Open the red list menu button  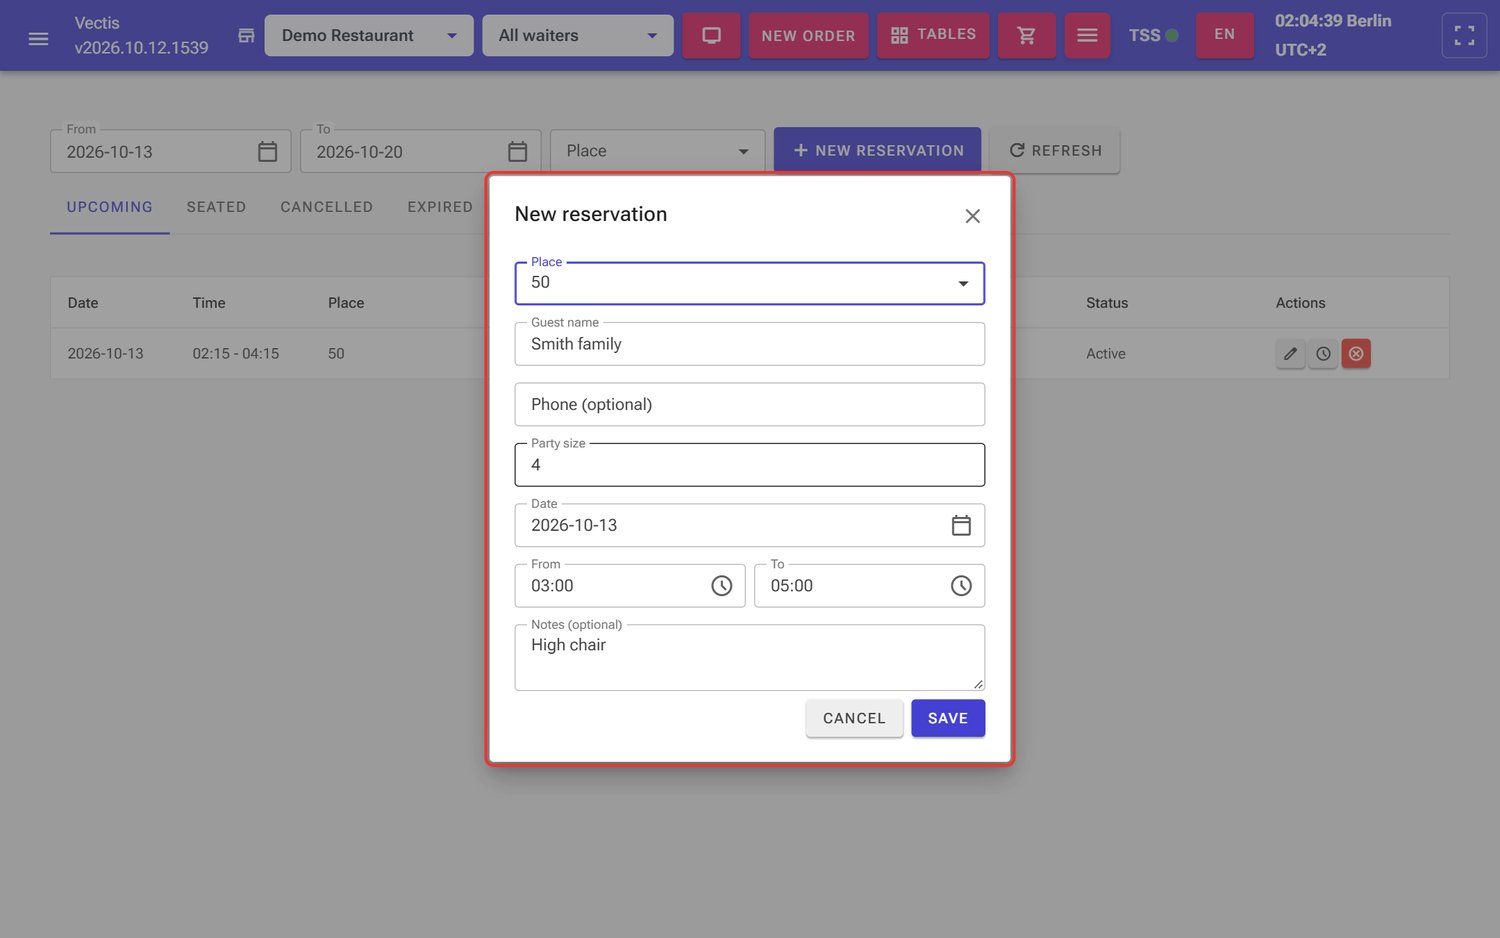tap(1087, 35)
